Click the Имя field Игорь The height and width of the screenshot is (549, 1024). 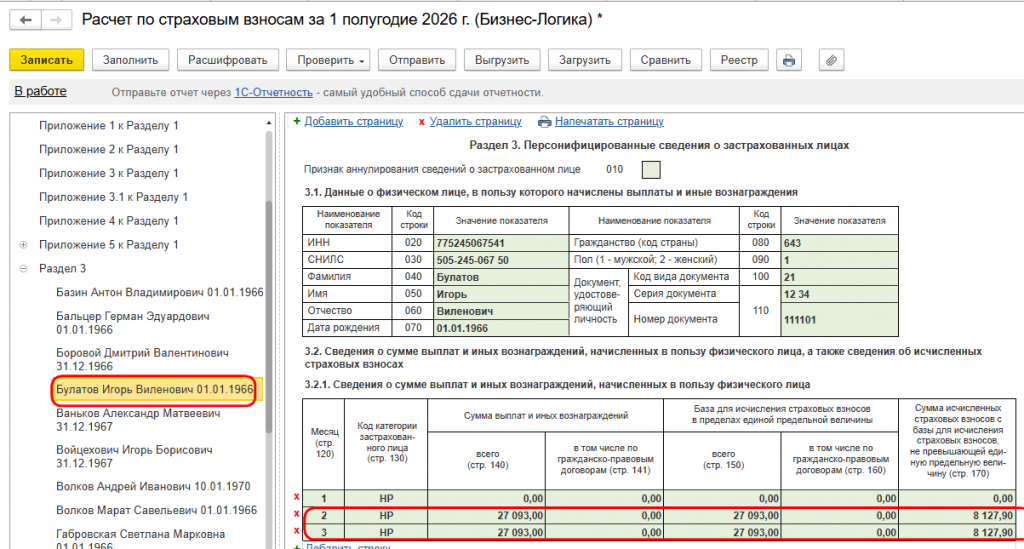(502, 294)
